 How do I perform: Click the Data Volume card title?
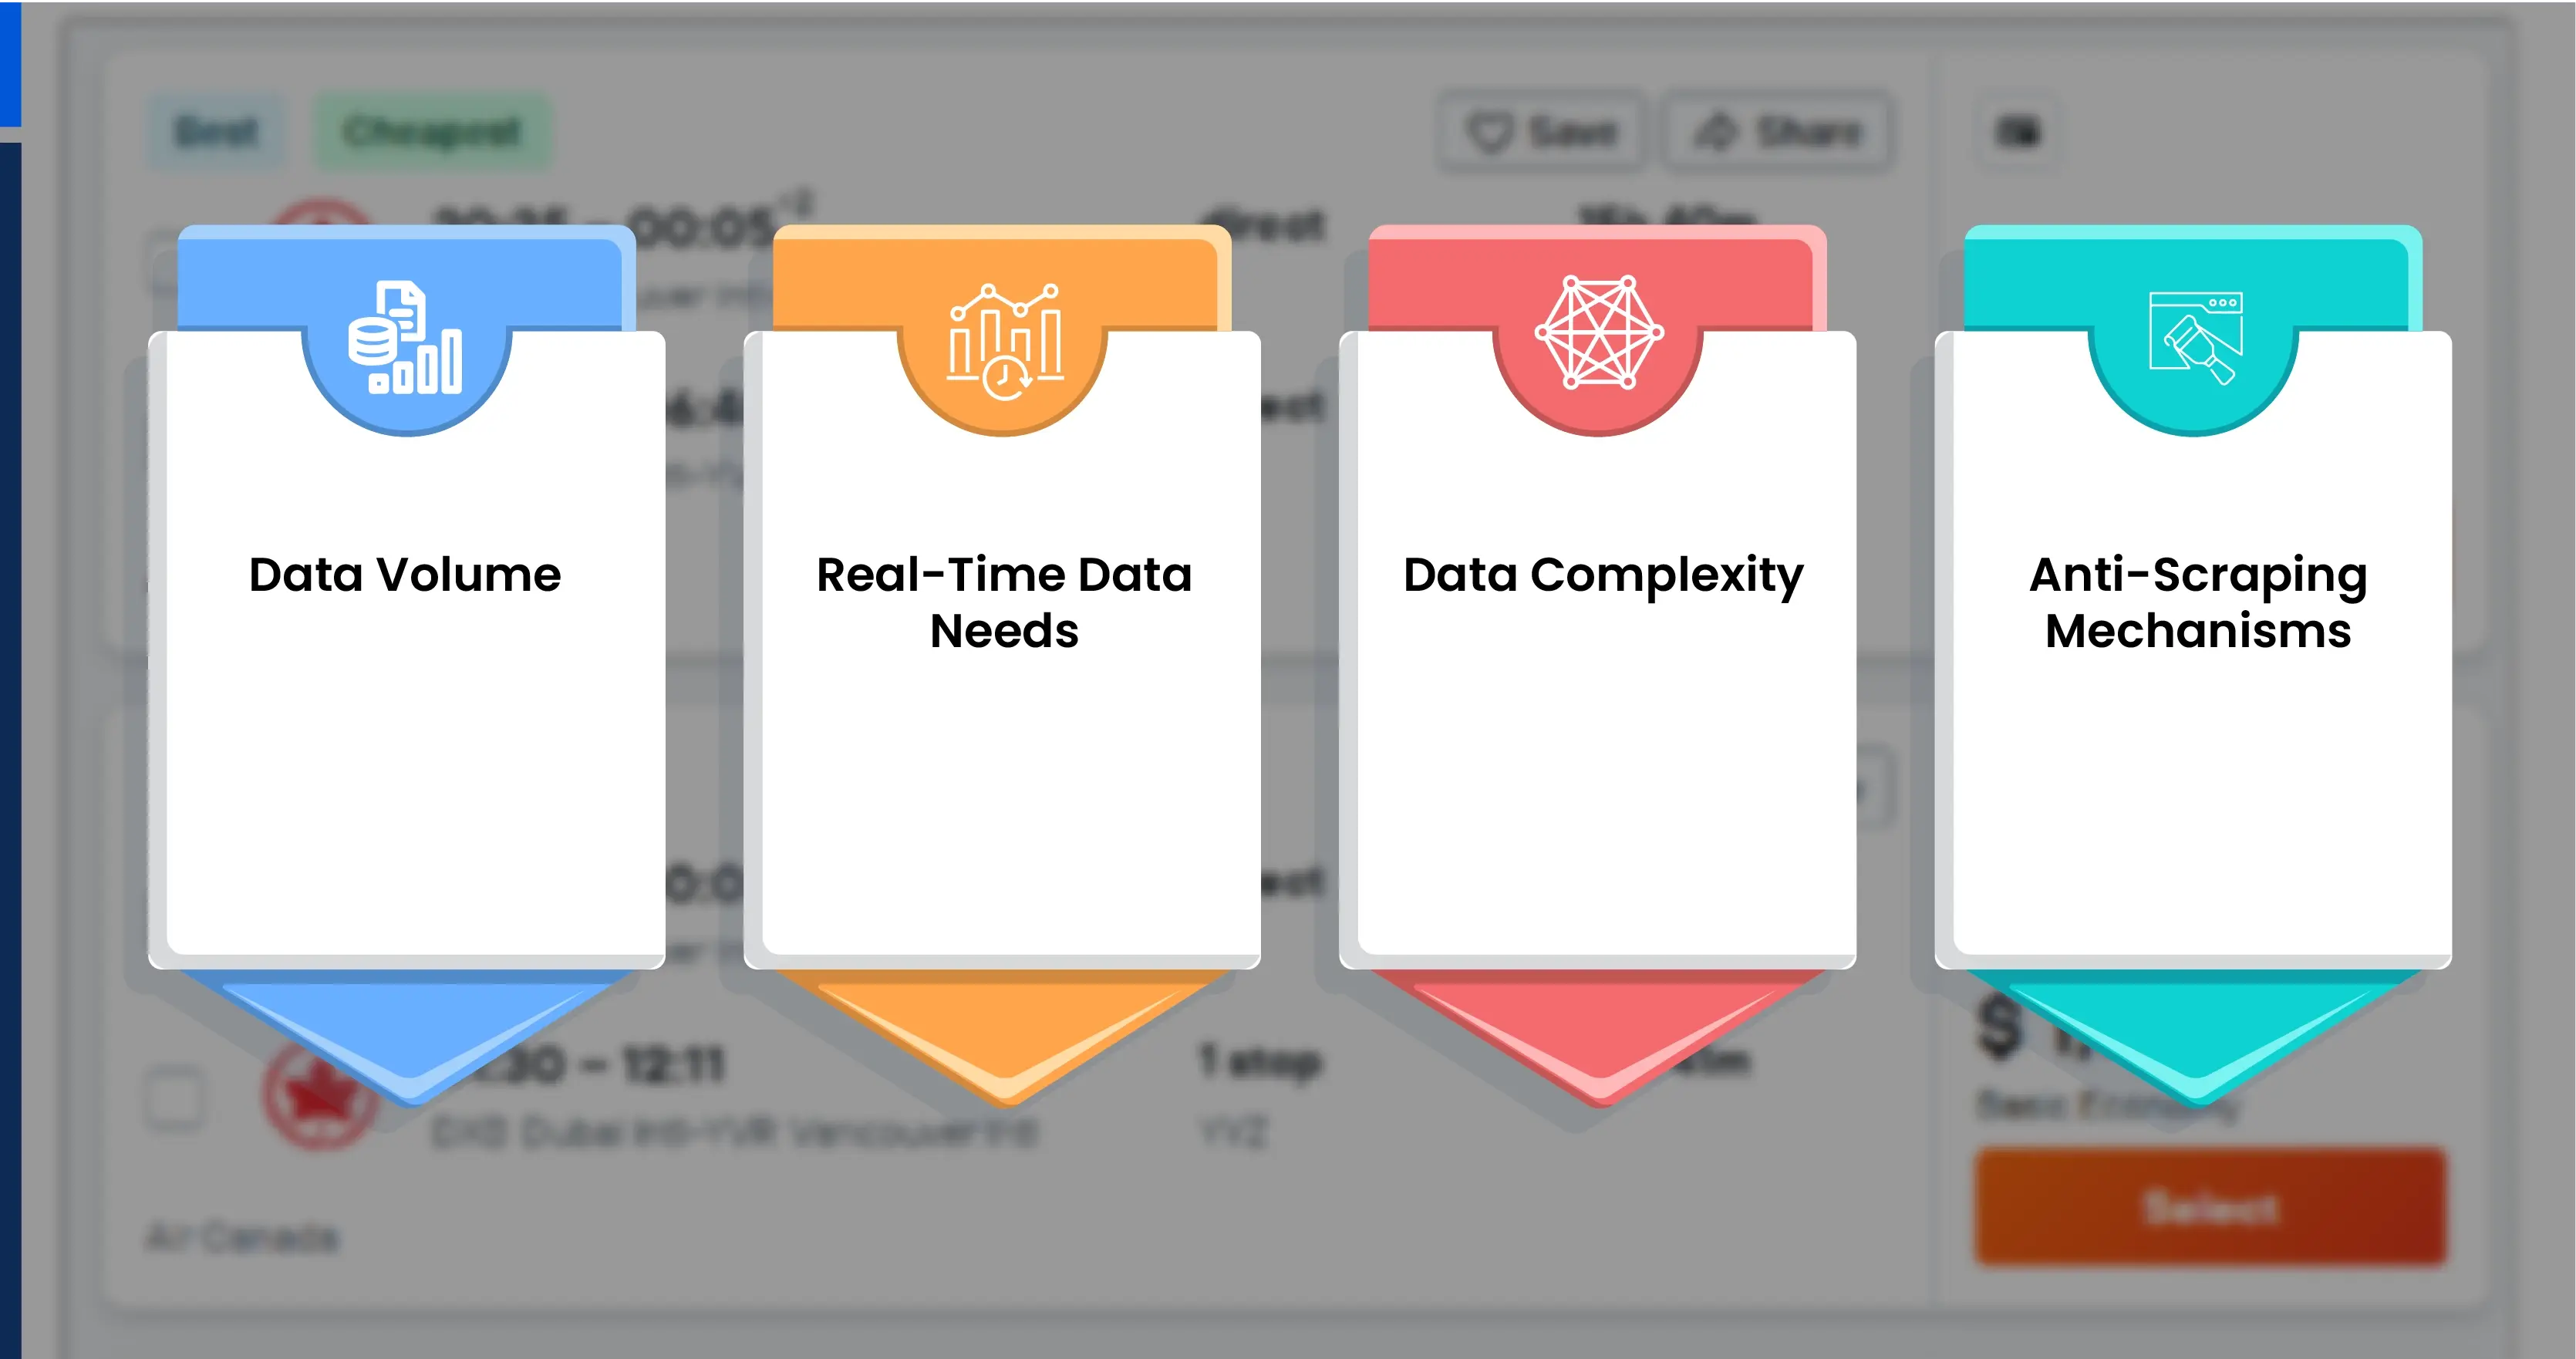[405, 575]
